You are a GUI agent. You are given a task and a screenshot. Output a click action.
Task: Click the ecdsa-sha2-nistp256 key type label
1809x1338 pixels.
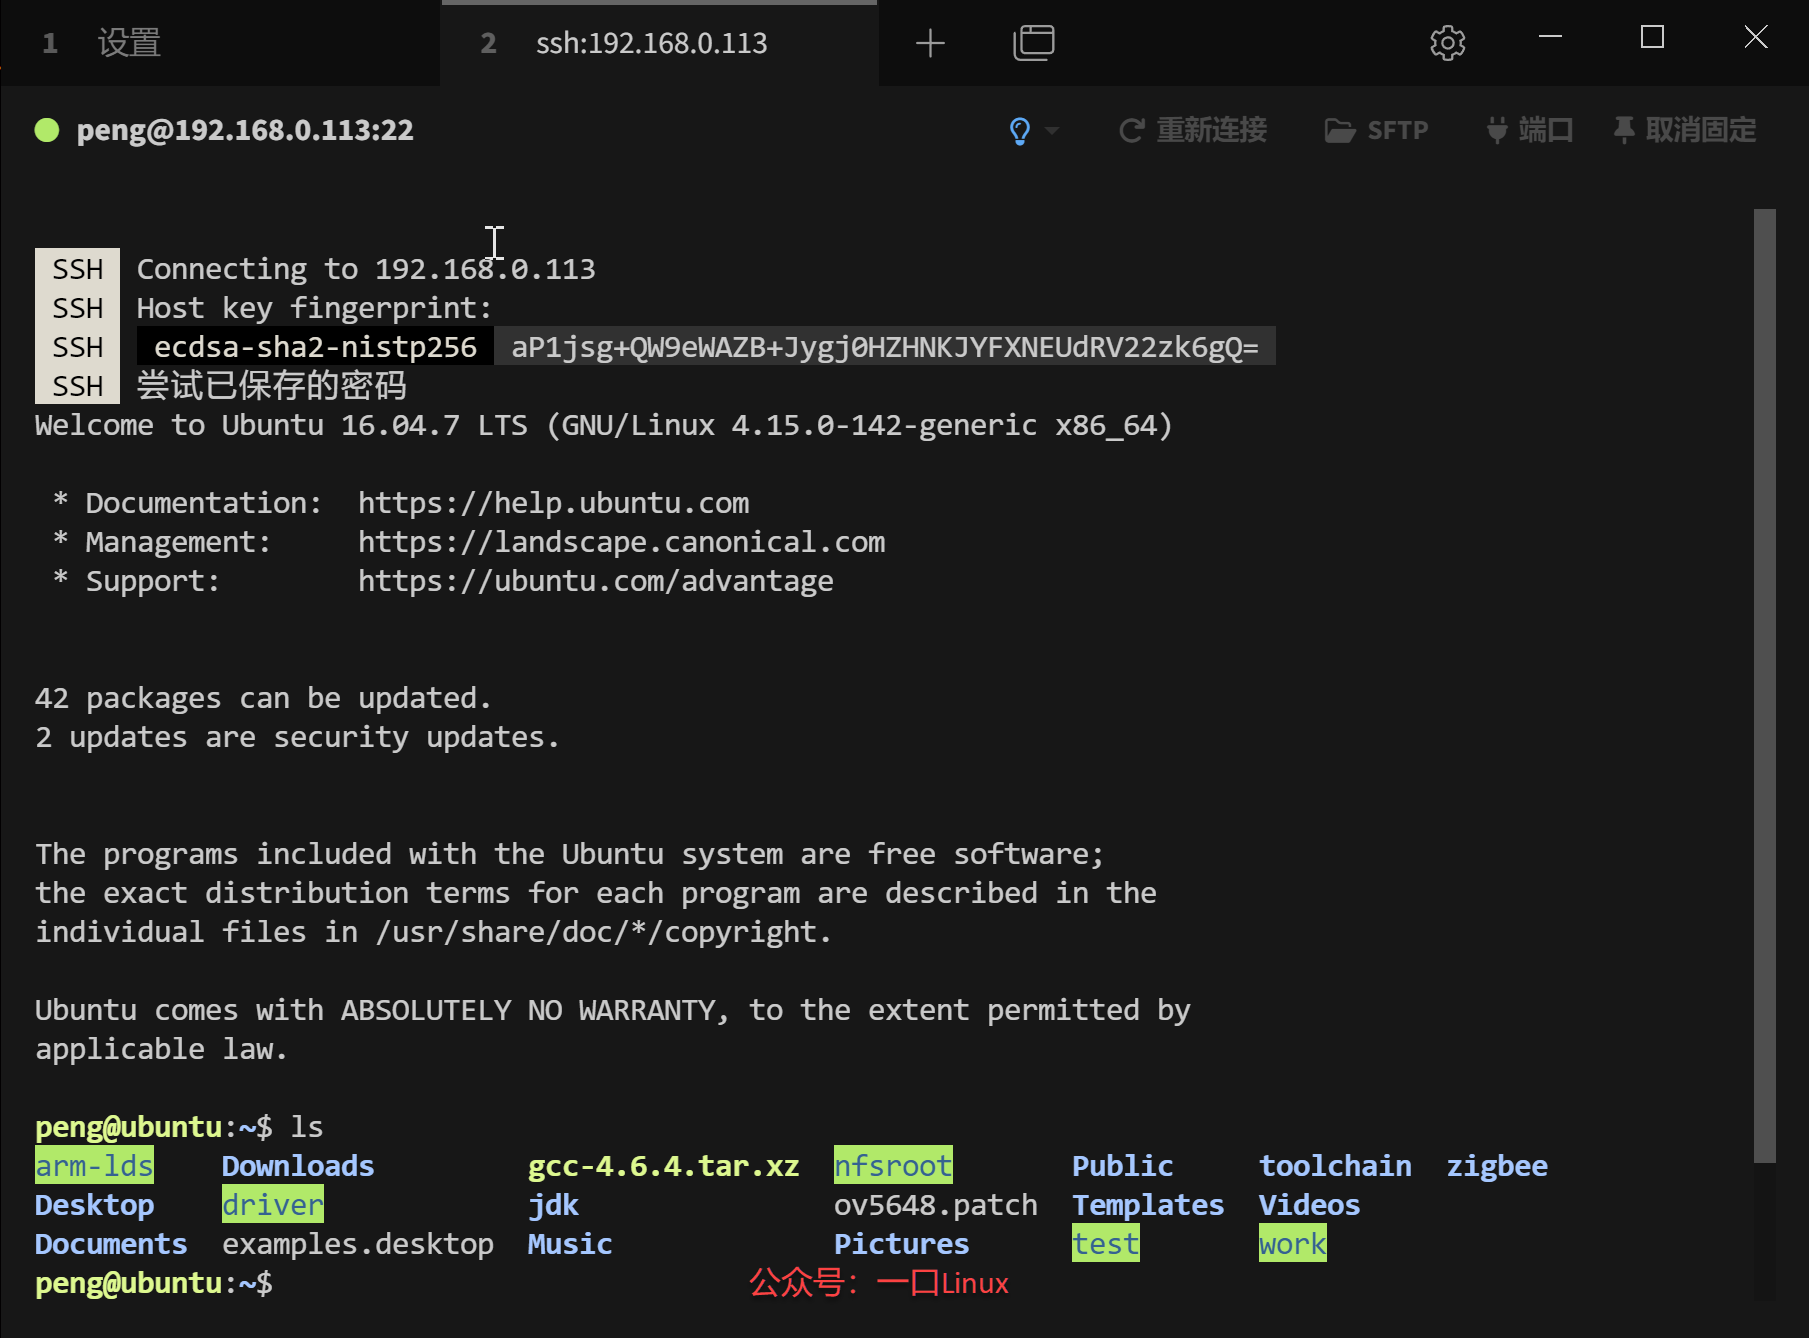tap(315, 347)
